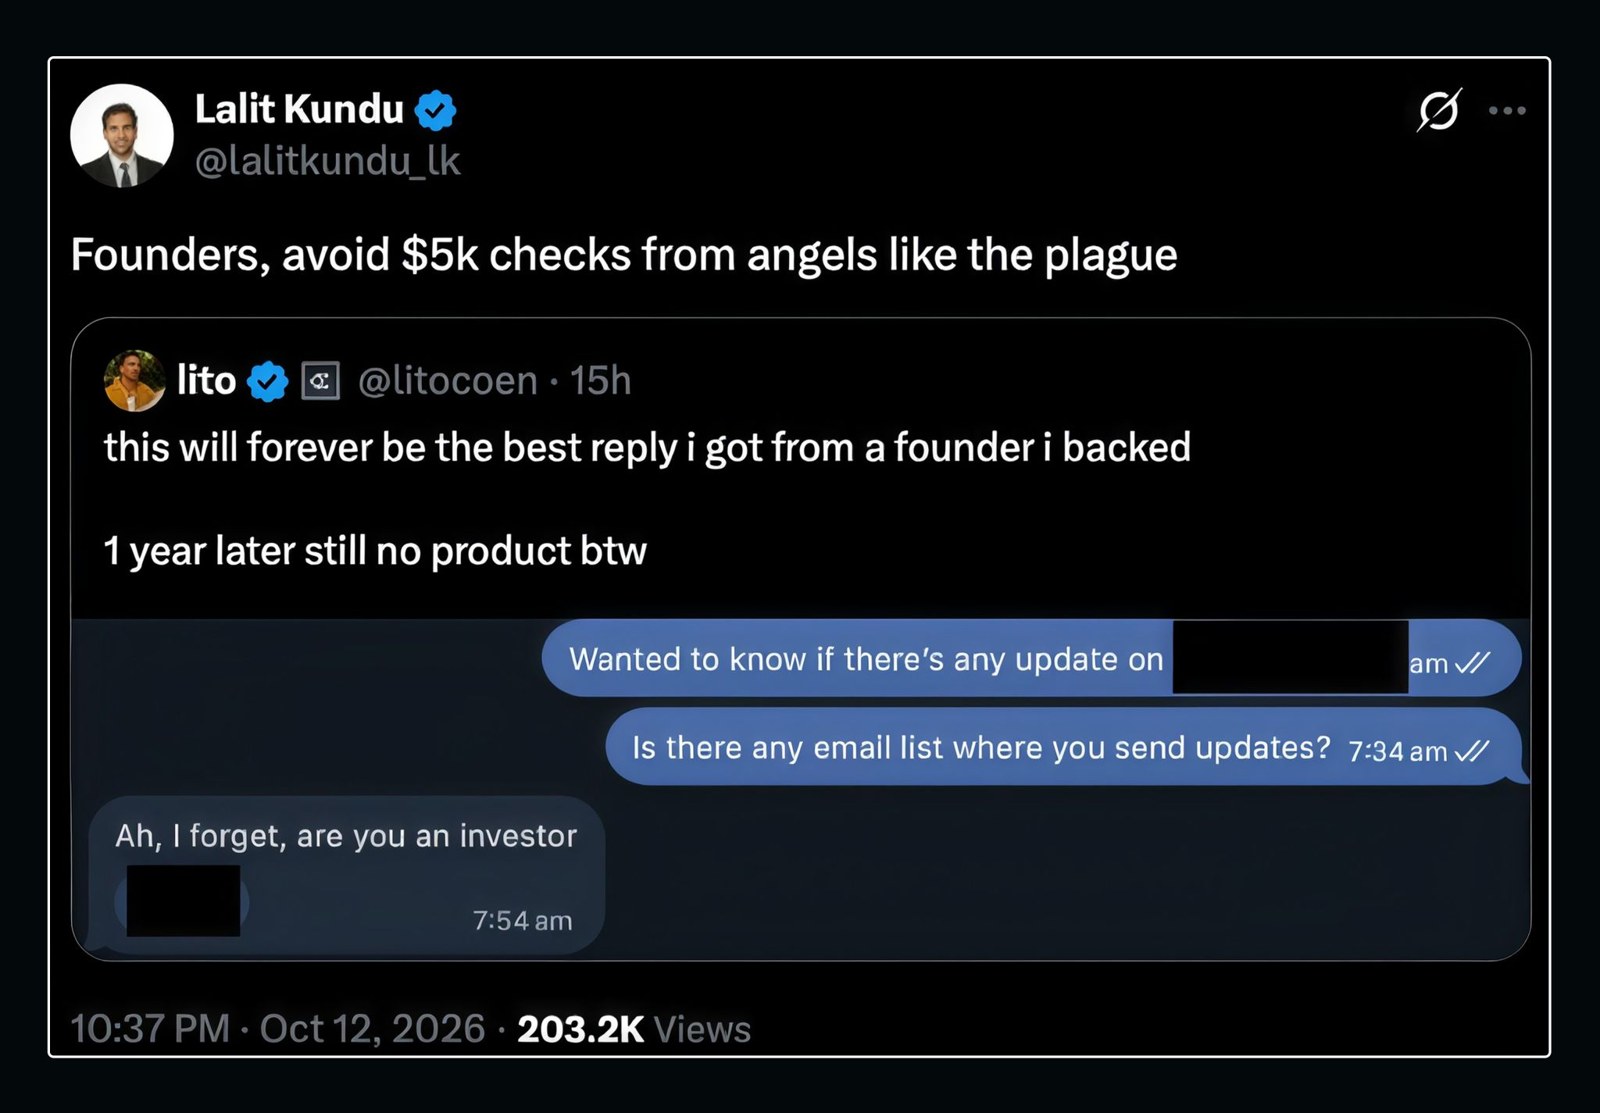The width and height of the screenshot is (1600, 1113).
Task: Open the three-dot more options menu
Action: pyautogui.click(x=1507, y=110)
